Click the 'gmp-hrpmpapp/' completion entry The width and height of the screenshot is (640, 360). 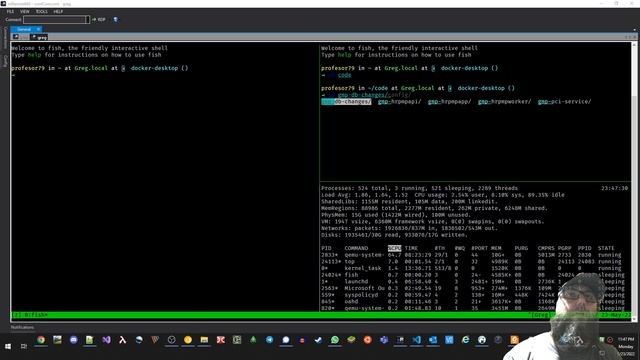click(x=449, y=102)
